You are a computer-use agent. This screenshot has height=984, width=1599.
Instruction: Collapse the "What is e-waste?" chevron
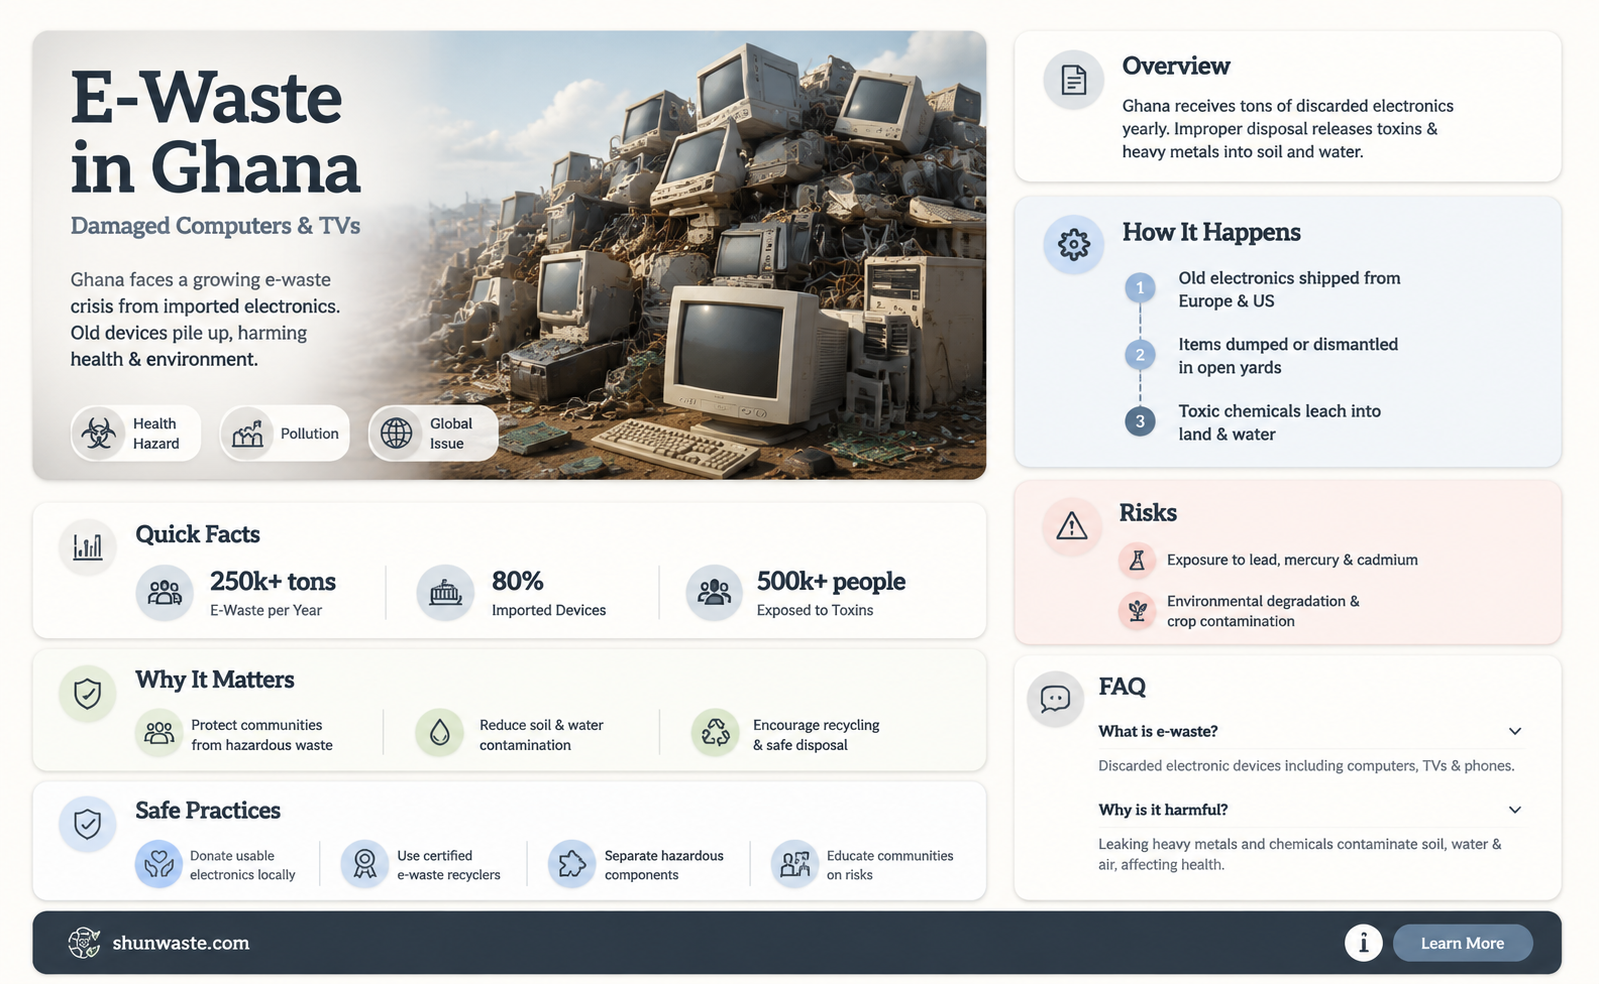1515,731
